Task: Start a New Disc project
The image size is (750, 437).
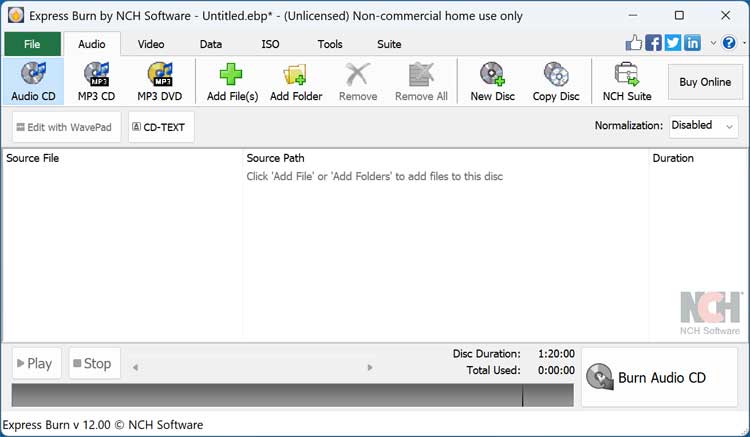Action: point(493,81)
